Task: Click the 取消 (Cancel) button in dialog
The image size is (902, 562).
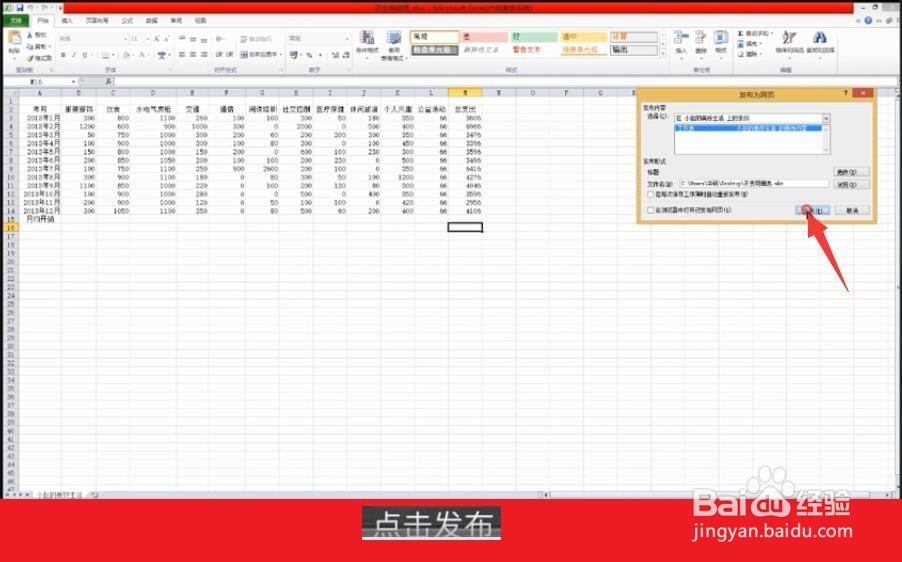Action: (852, 211)
